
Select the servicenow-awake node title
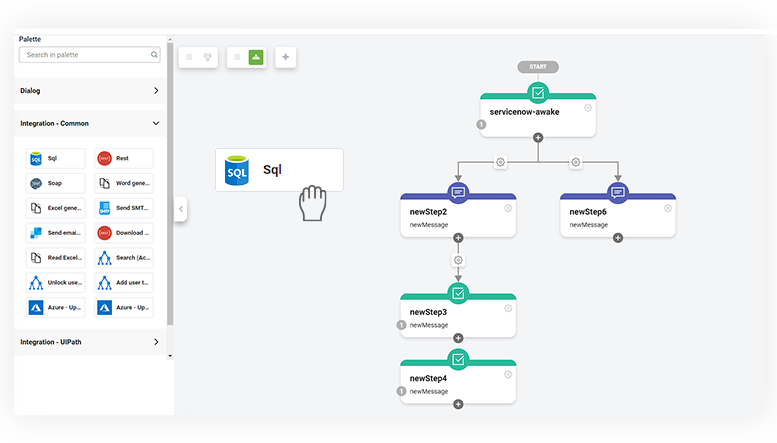click(524, 112)
